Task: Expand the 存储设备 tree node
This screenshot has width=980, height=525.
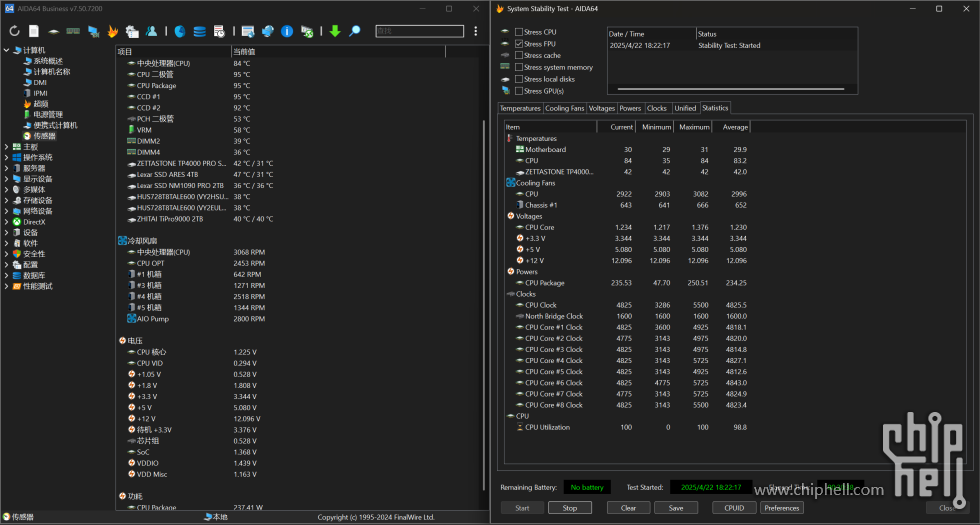Action: (x=6, y=201)
